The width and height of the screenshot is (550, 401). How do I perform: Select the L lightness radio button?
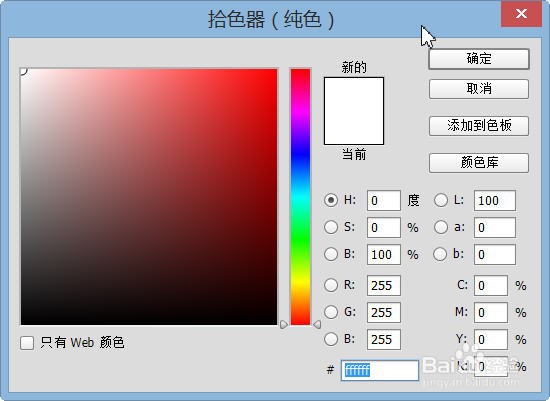coord(441,200)
